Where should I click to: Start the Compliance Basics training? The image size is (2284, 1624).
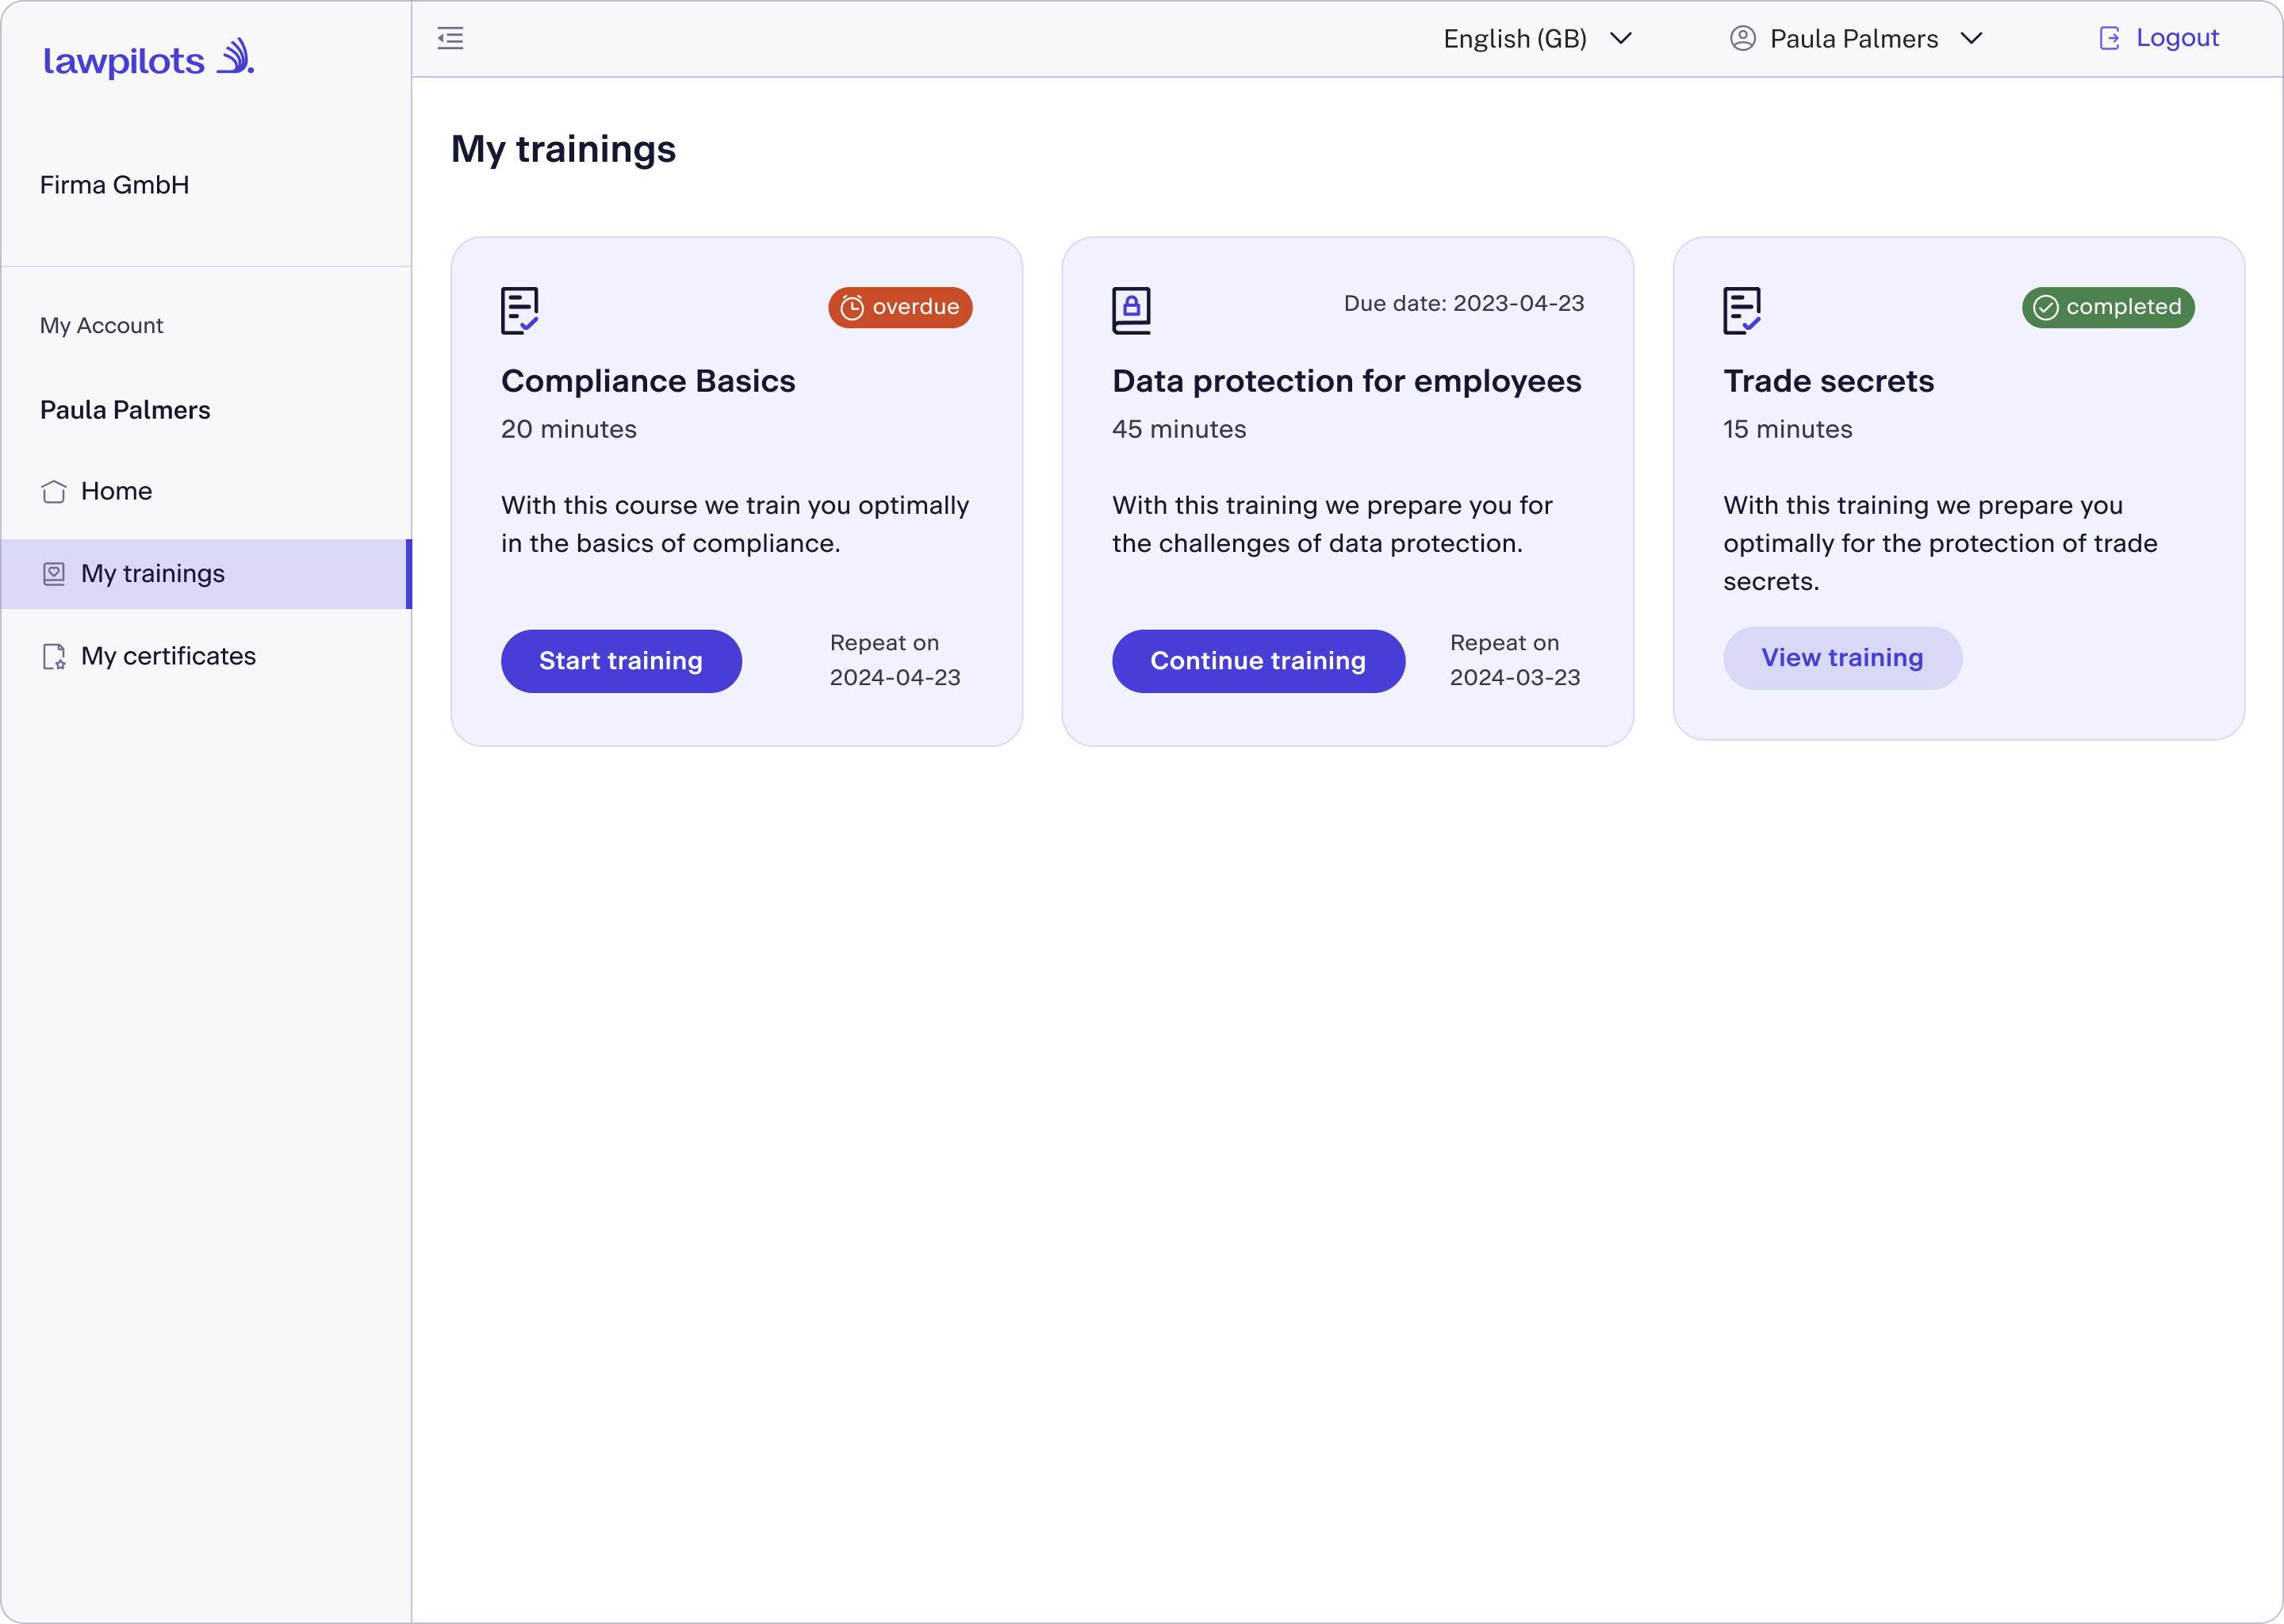[x=621, y=661]
